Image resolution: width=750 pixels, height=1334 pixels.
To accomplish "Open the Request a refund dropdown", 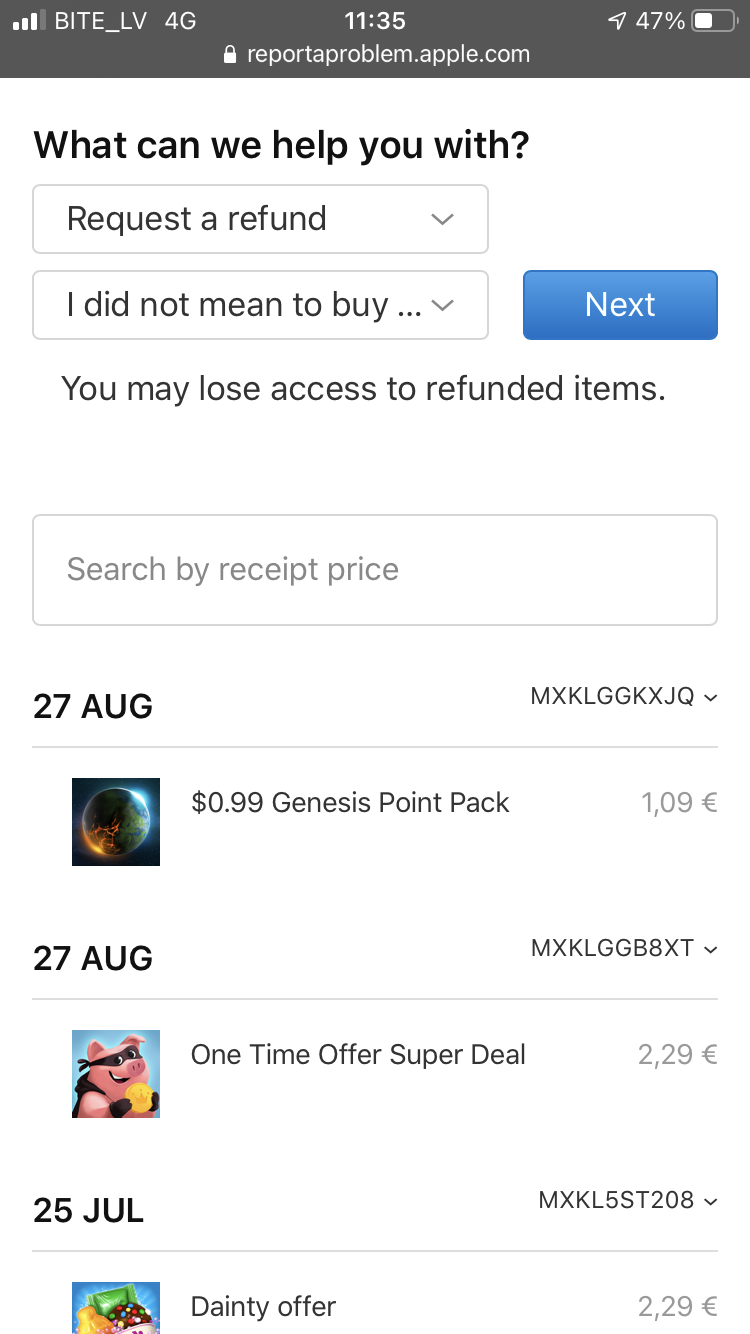I will click(260, 219).
